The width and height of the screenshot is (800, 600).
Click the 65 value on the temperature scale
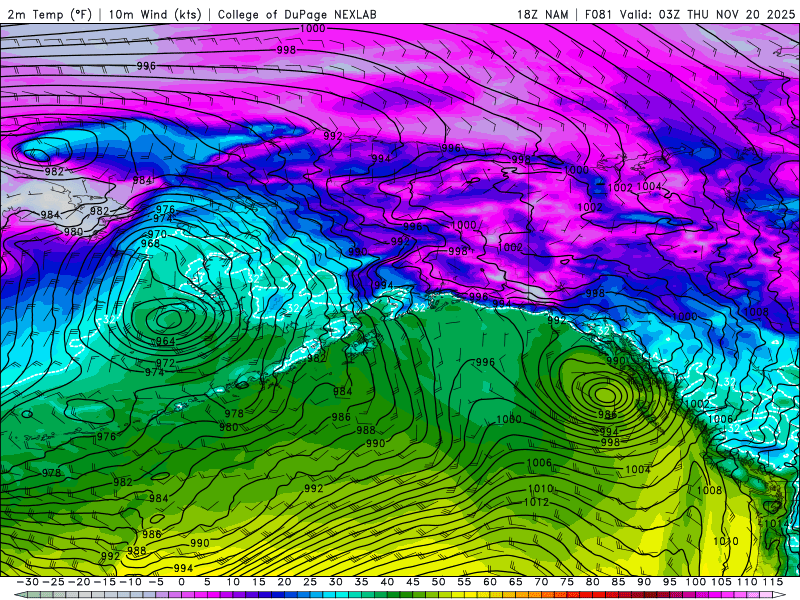[515, 582]
